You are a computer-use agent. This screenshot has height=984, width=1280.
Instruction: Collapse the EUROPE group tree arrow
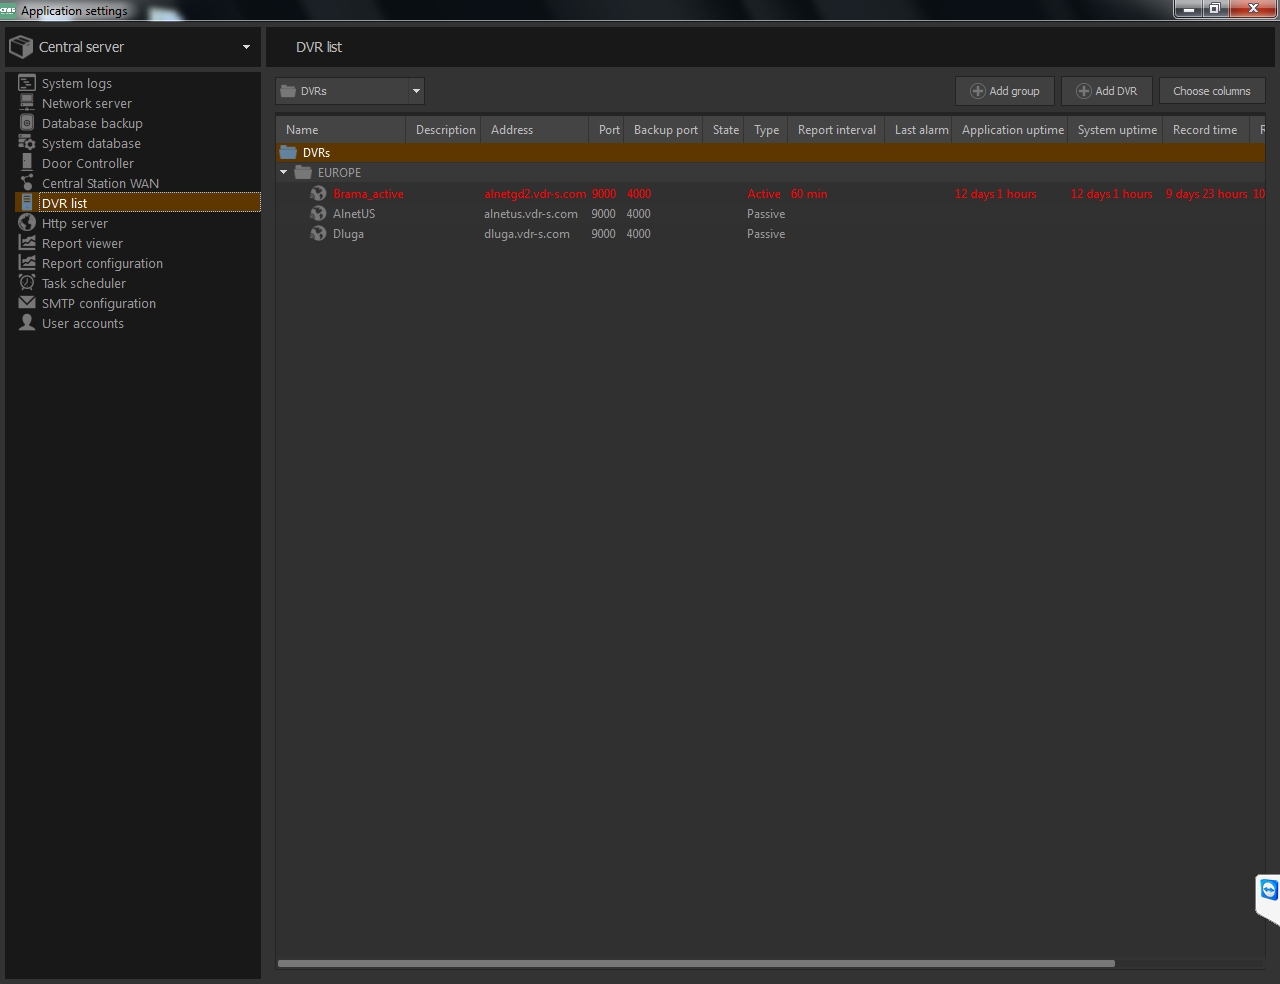(x=284, y=173)
